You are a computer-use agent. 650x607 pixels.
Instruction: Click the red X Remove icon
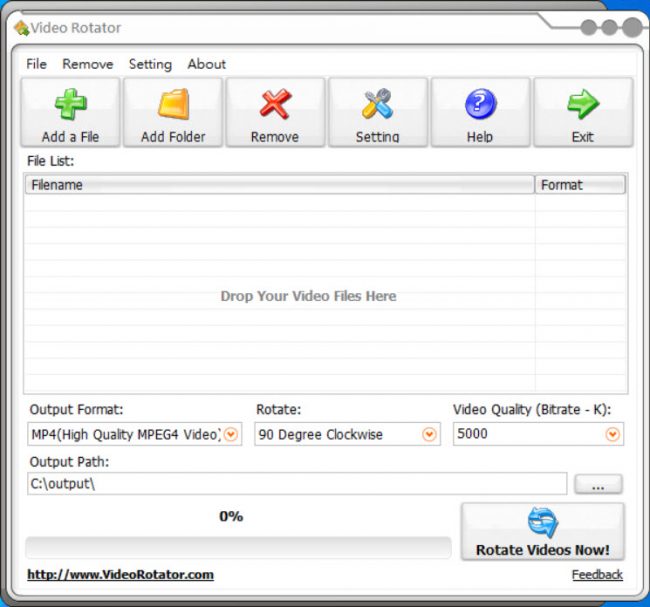[275, 104]
